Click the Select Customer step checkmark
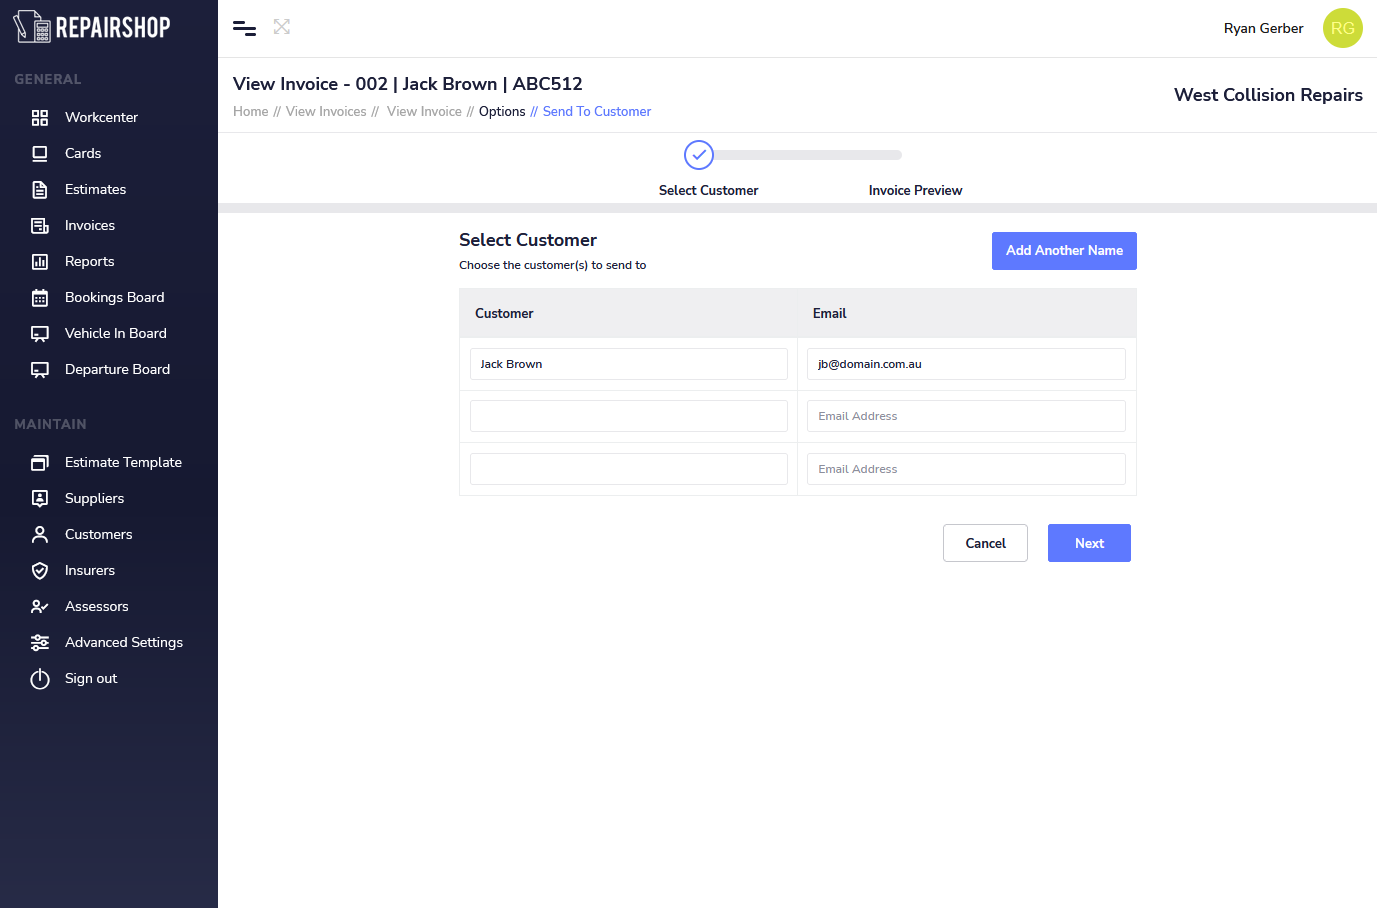 pos(699,155)
